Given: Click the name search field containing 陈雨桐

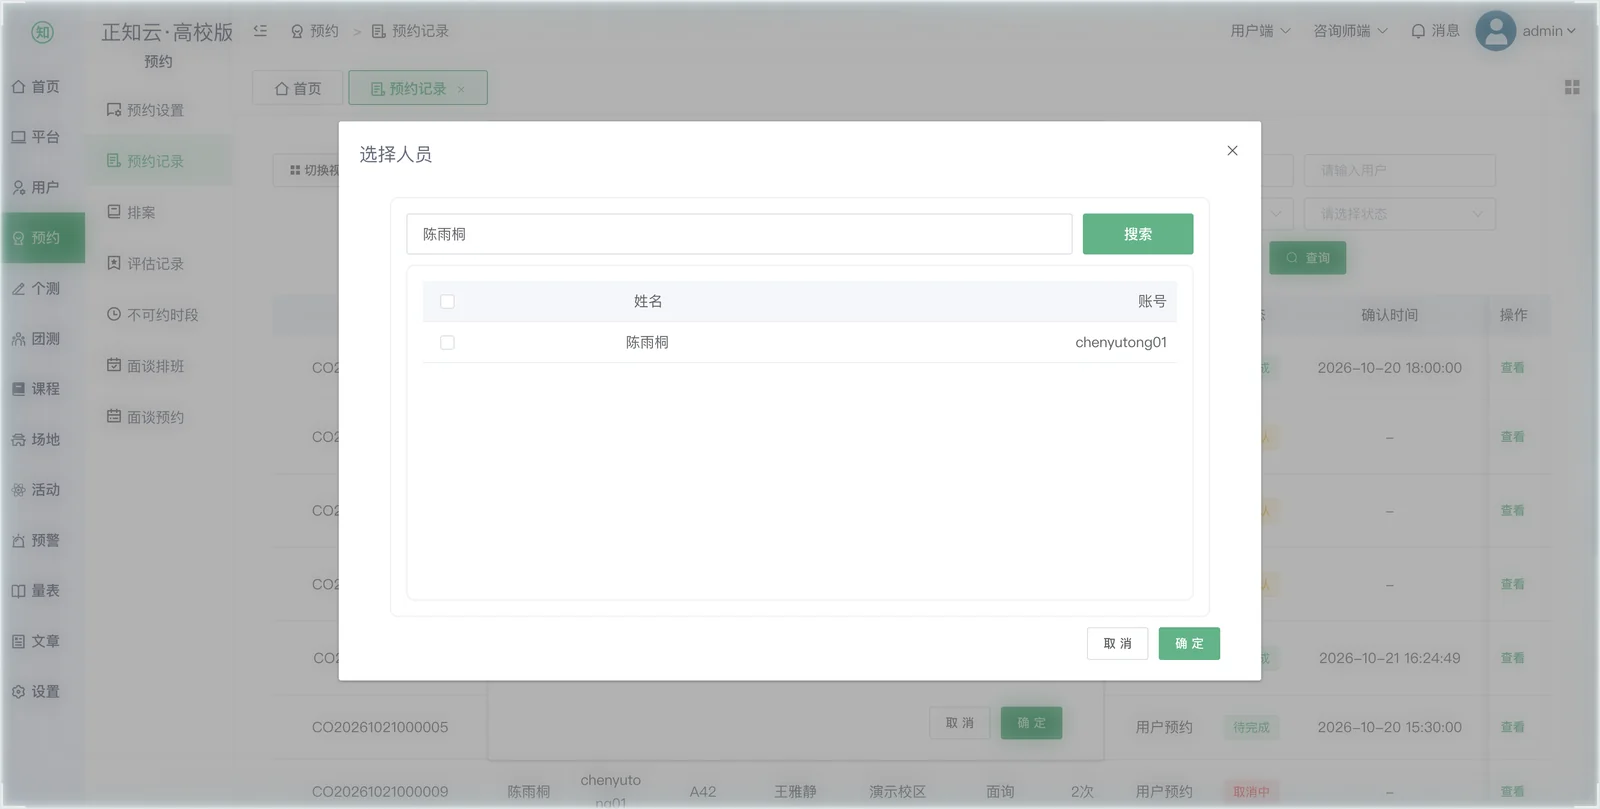Looking at the screenshot, I should 739,234.
